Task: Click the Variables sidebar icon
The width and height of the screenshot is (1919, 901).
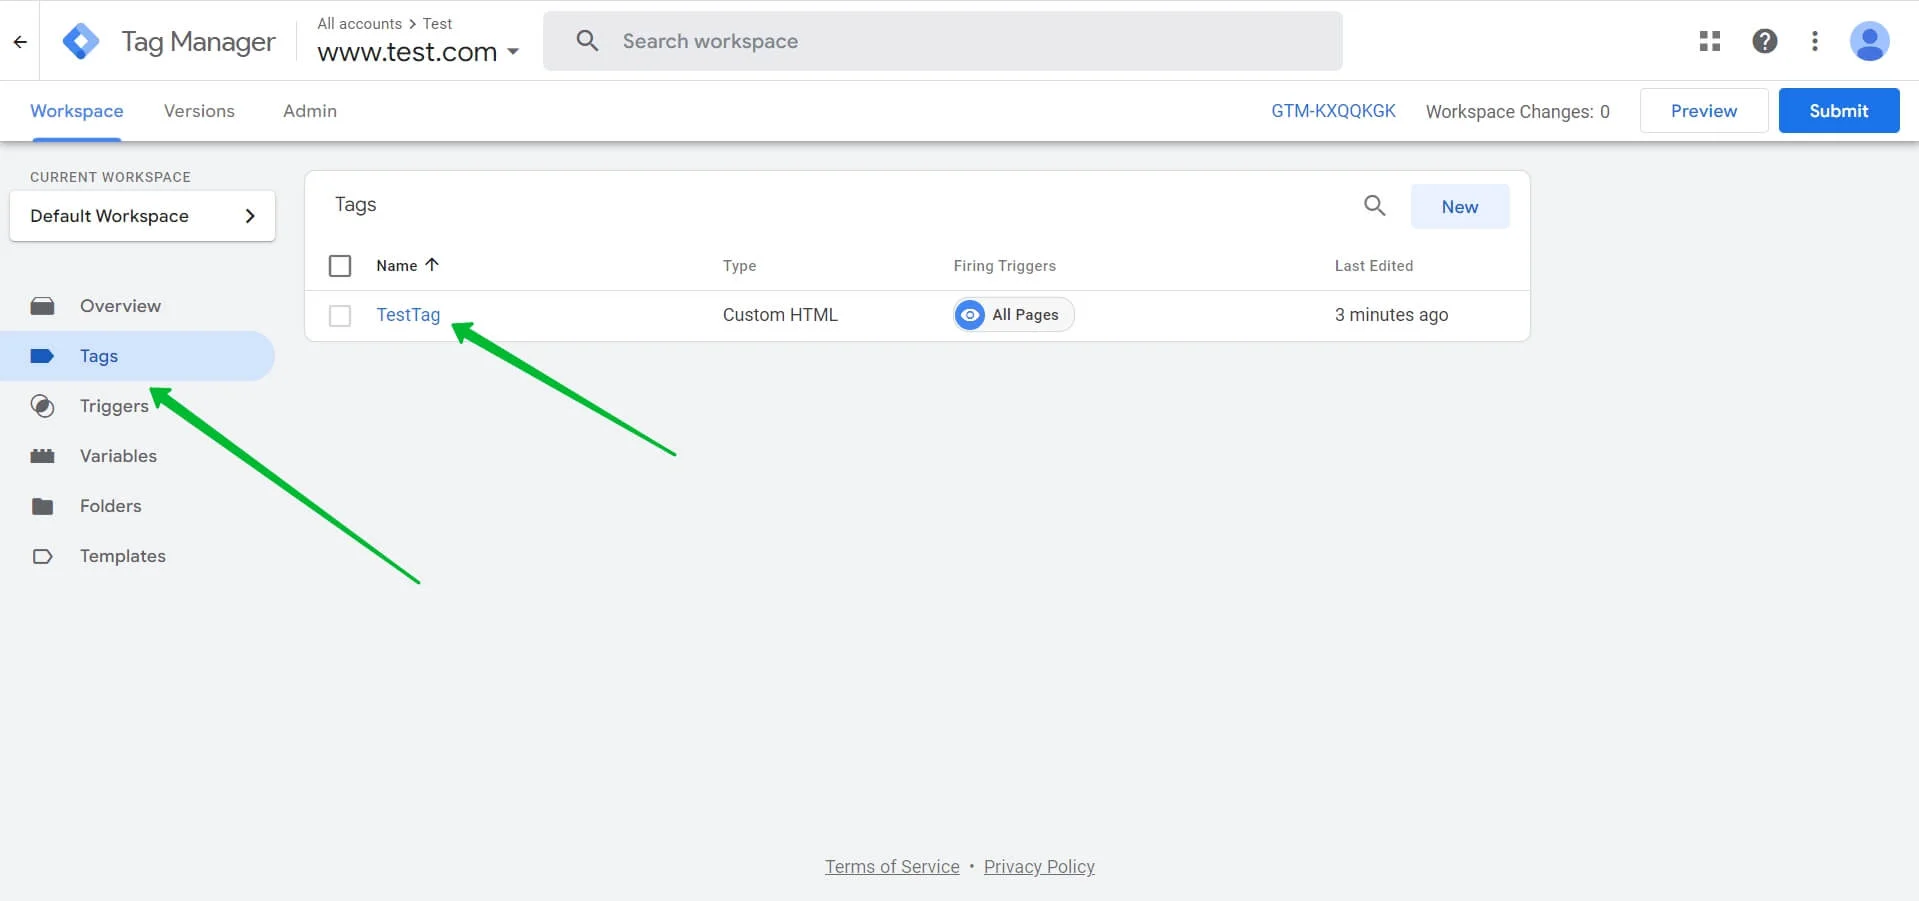Action: 42,456
